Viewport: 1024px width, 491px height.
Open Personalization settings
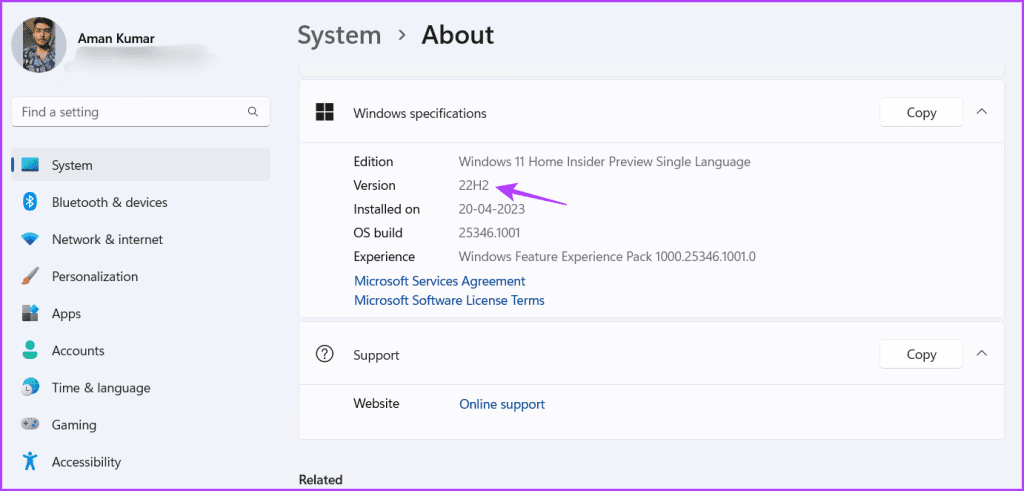point(141,276)
